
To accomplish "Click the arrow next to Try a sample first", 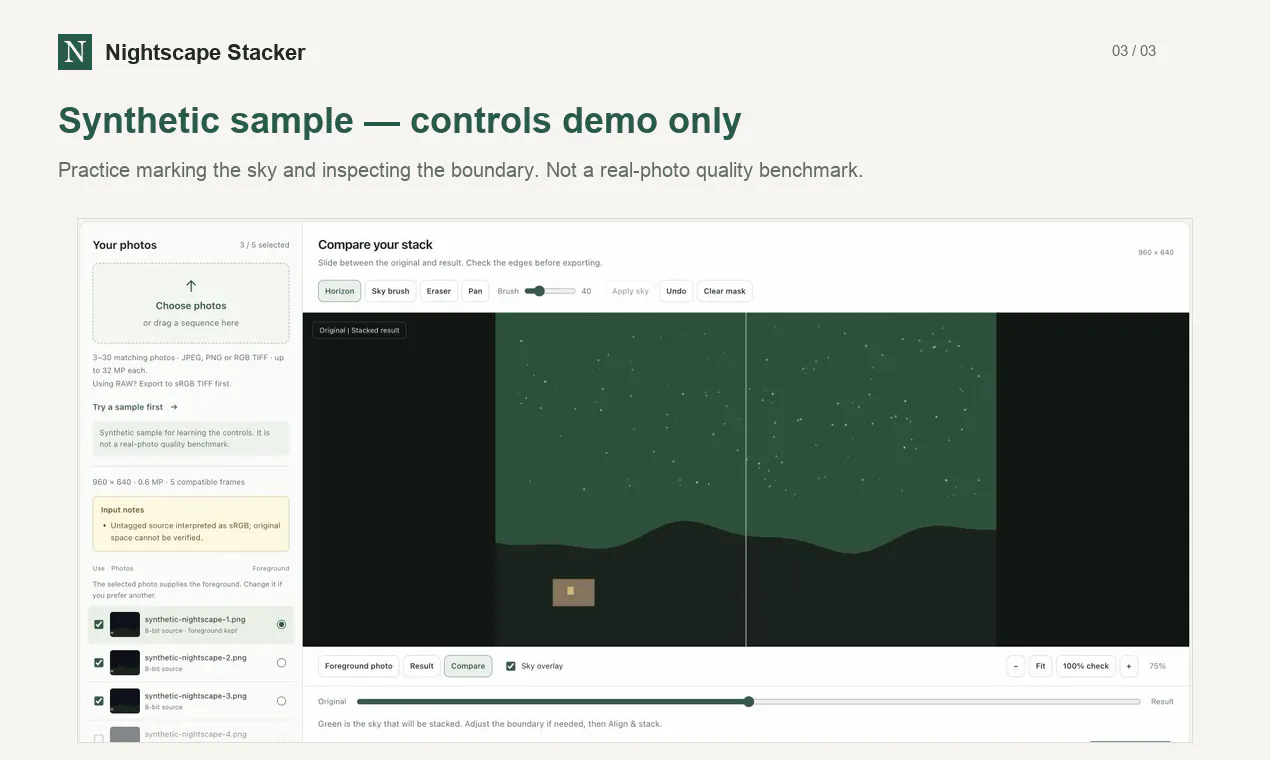I will pos(174,407).
